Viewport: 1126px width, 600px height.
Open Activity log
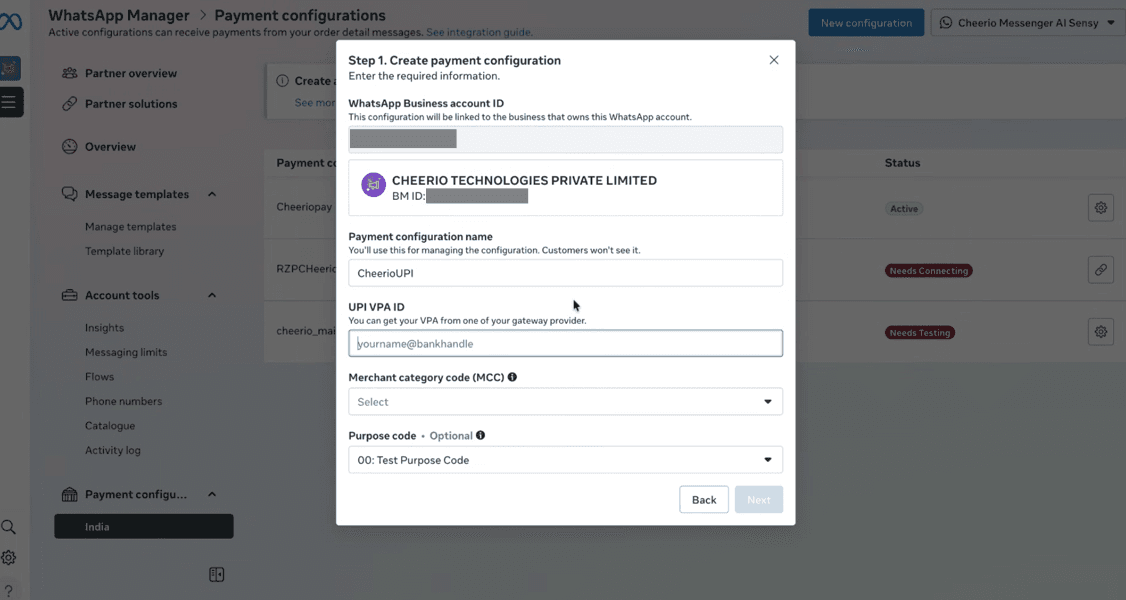tap(113, 450)
